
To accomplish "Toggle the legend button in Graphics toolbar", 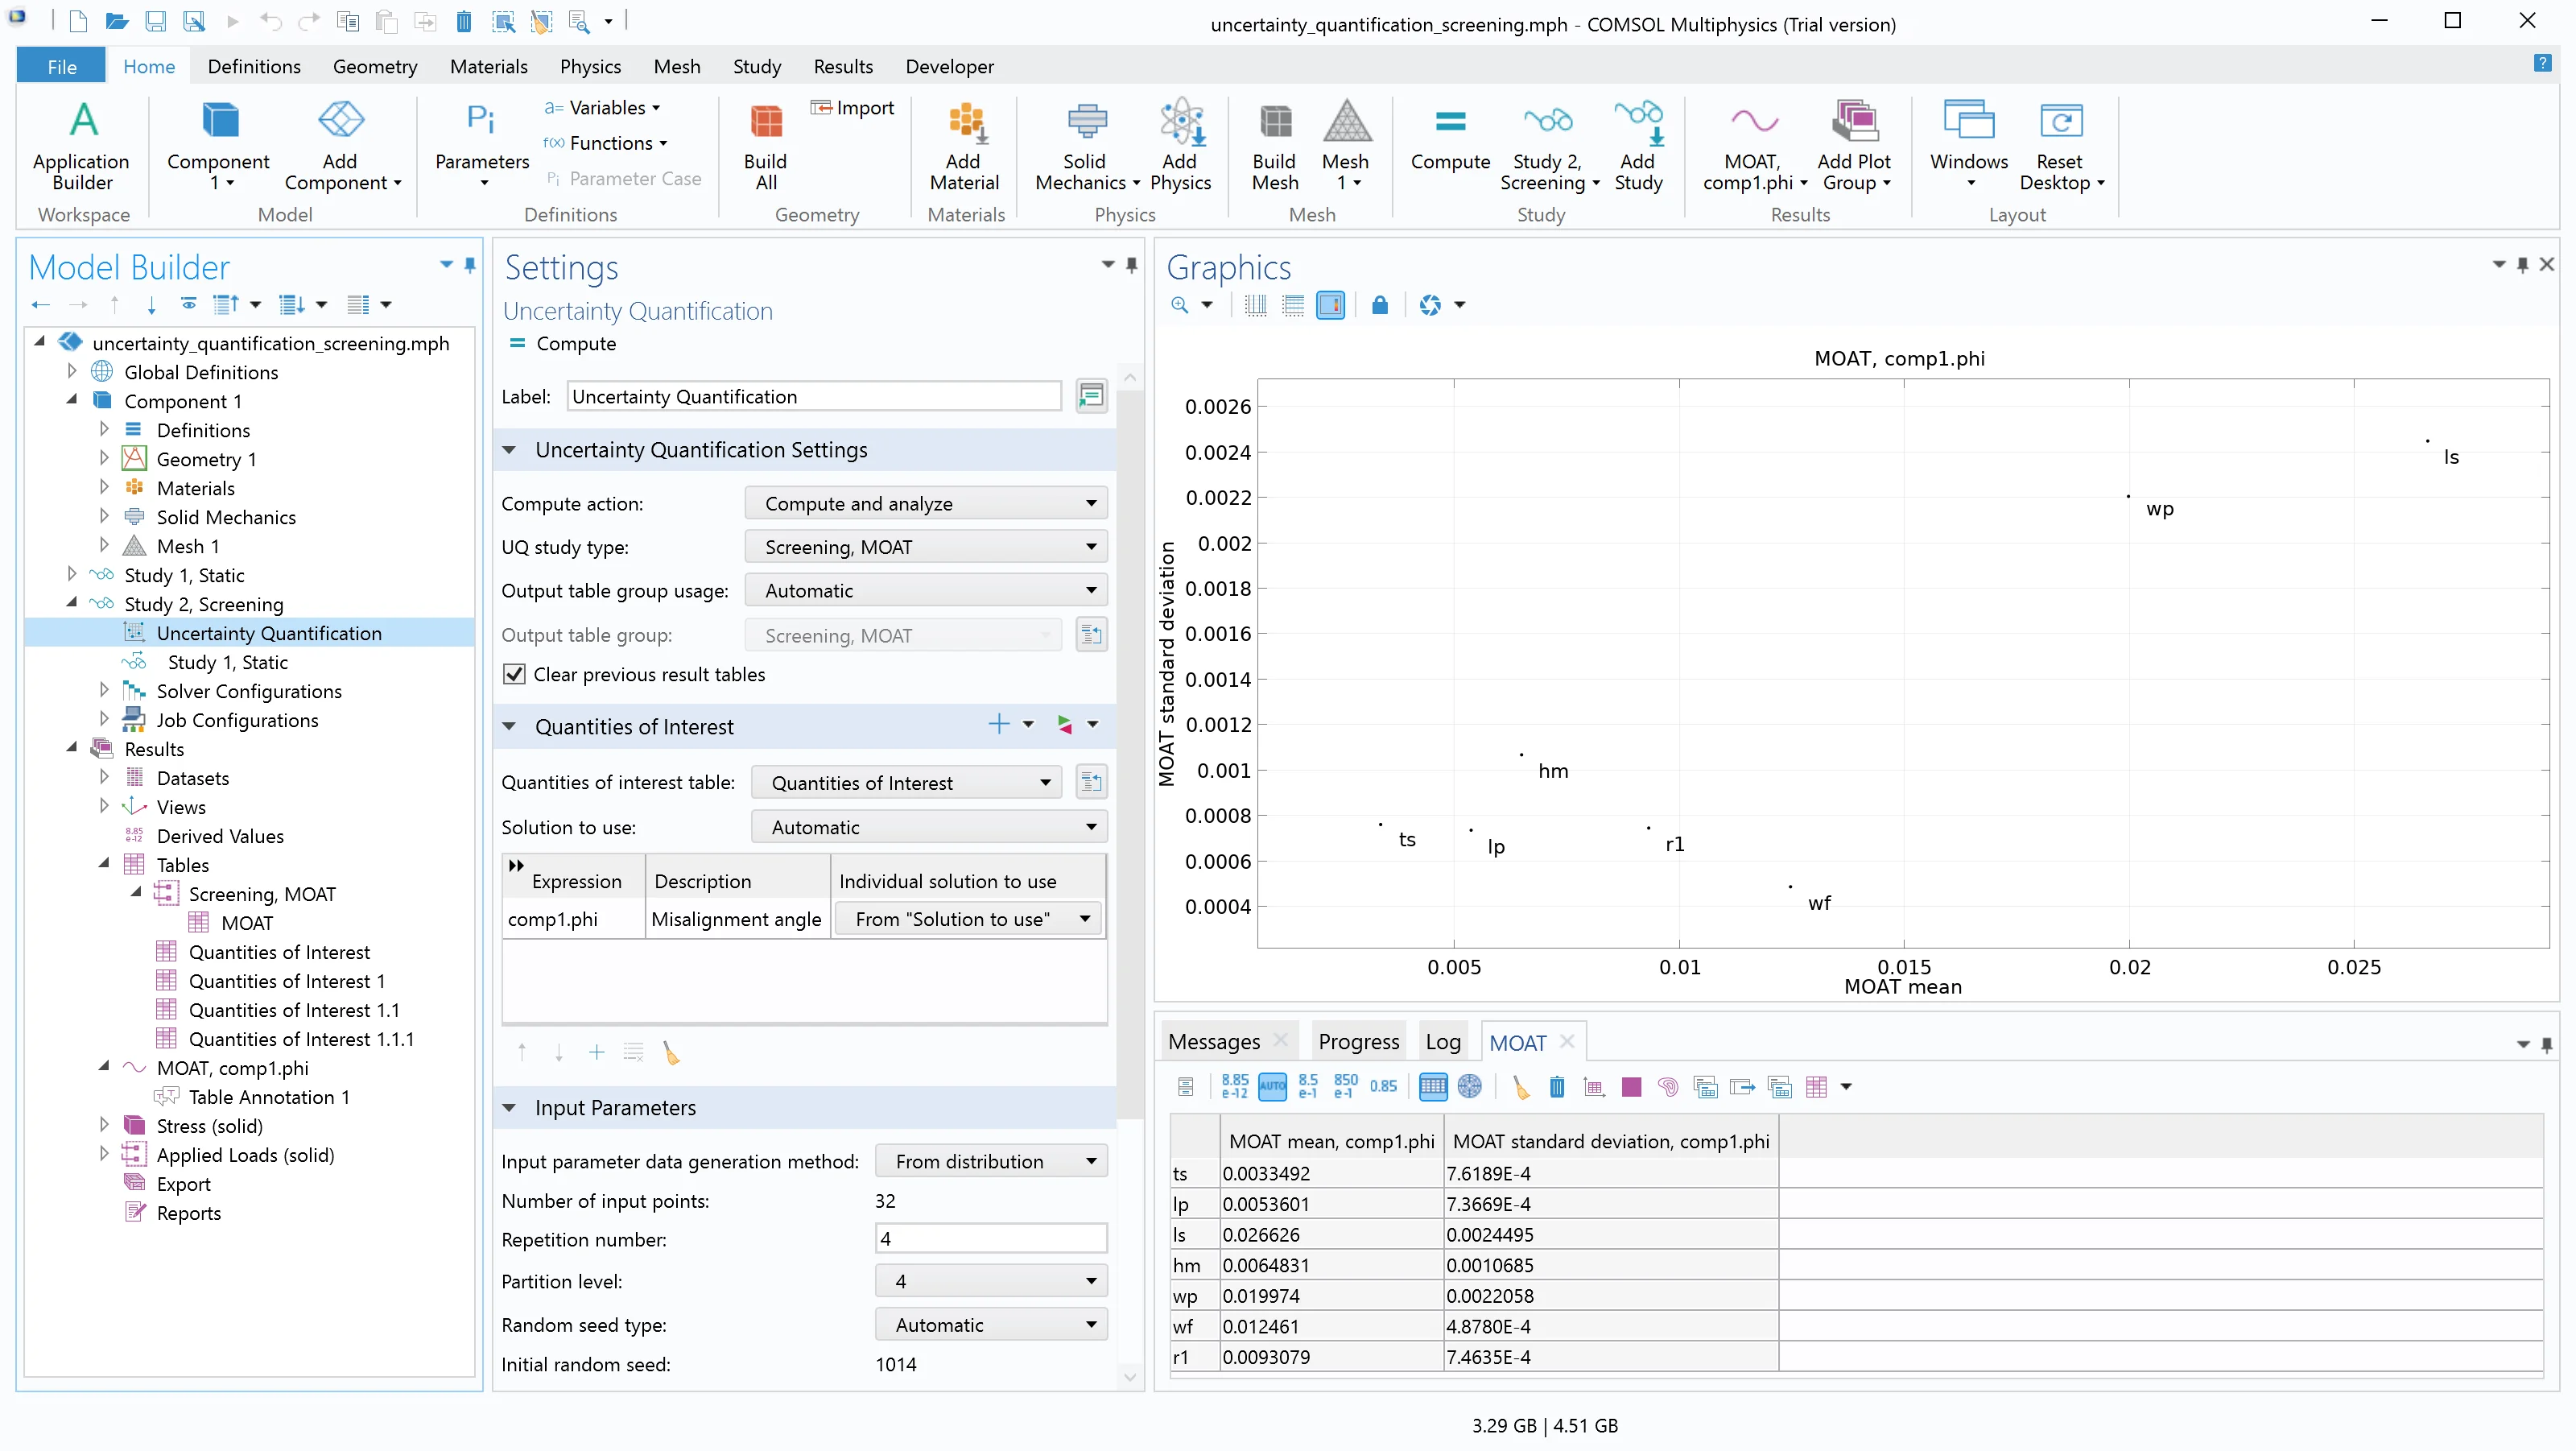I will [1330, 305].
